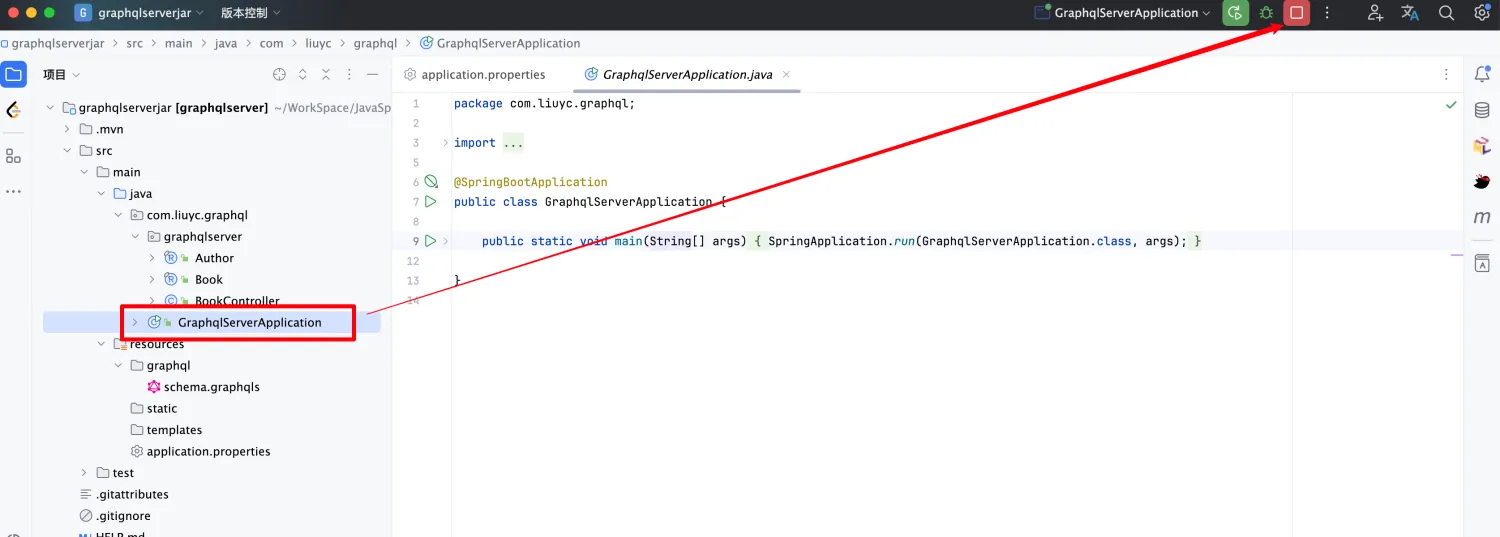Viewport: 1500px width, 537px height.
Task: Click green inspection checkmark in editor corner
Action: point(1451,104)
